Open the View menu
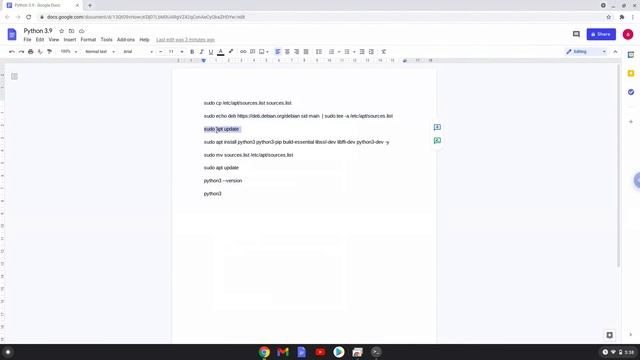Image resolution: width=640 pixels, height=360 pixels. click(x=53, y=40)
